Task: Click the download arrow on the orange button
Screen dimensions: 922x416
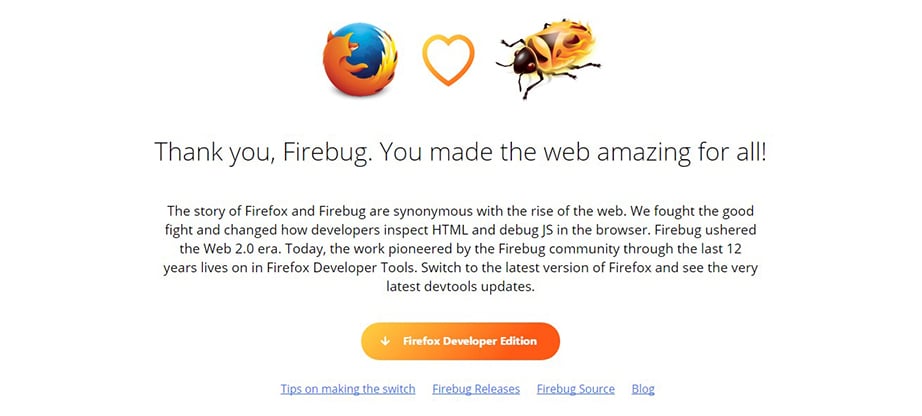Action: [x=385, y=341]
